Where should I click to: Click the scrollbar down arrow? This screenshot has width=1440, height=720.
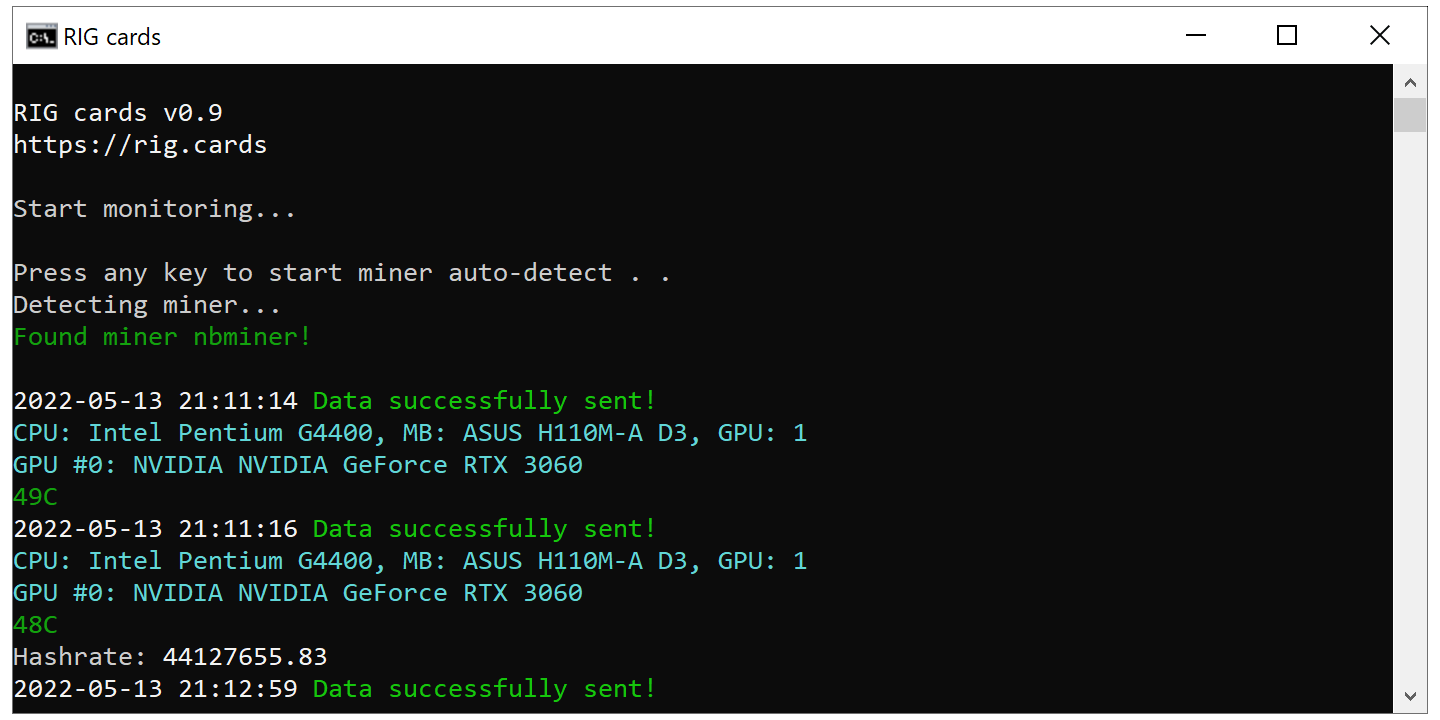pyautogui.click(x=1411, y=695)
